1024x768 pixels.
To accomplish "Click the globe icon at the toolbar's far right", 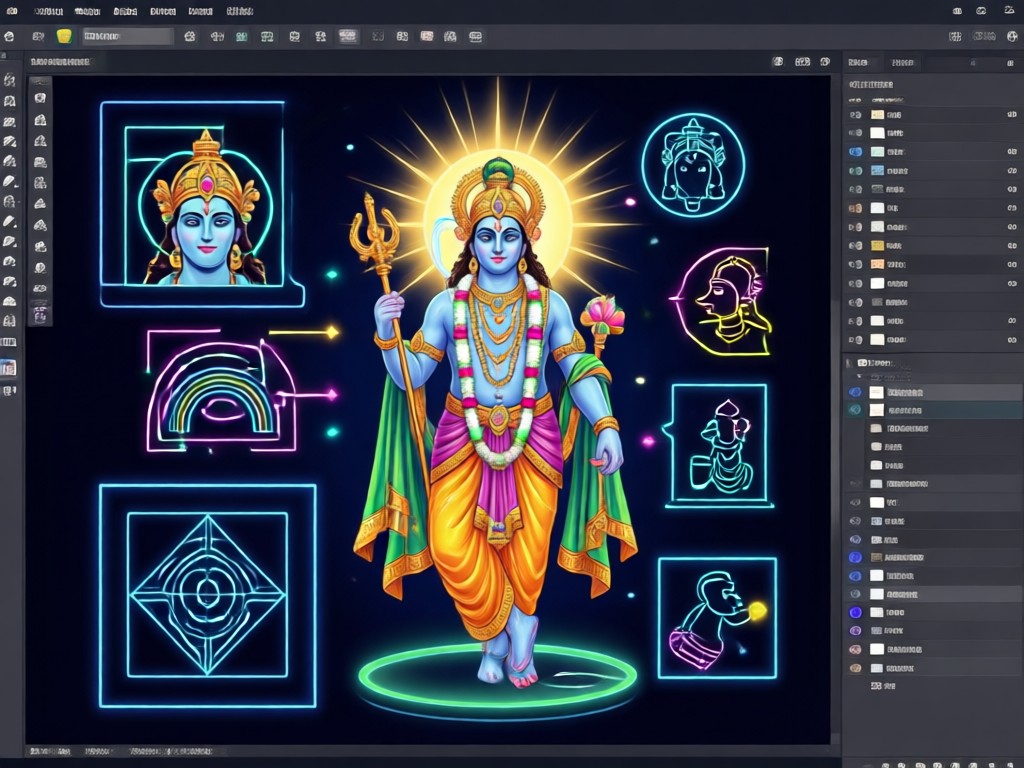I will coord(1012,37).
